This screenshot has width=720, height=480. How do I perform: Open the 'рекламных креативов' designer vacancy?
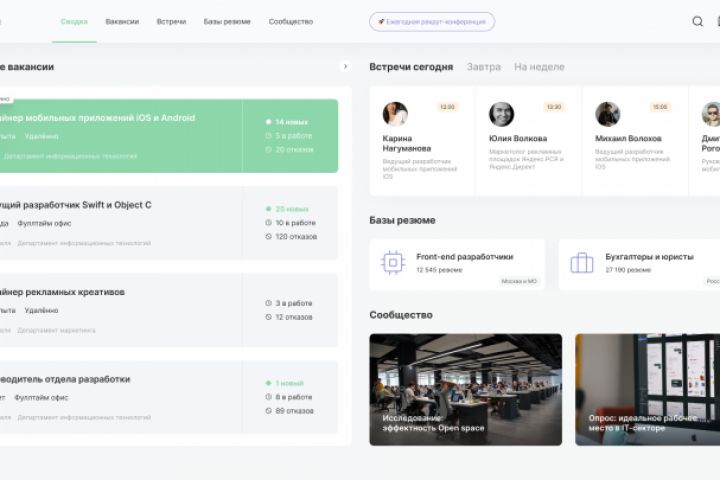[x=62, y=292]
